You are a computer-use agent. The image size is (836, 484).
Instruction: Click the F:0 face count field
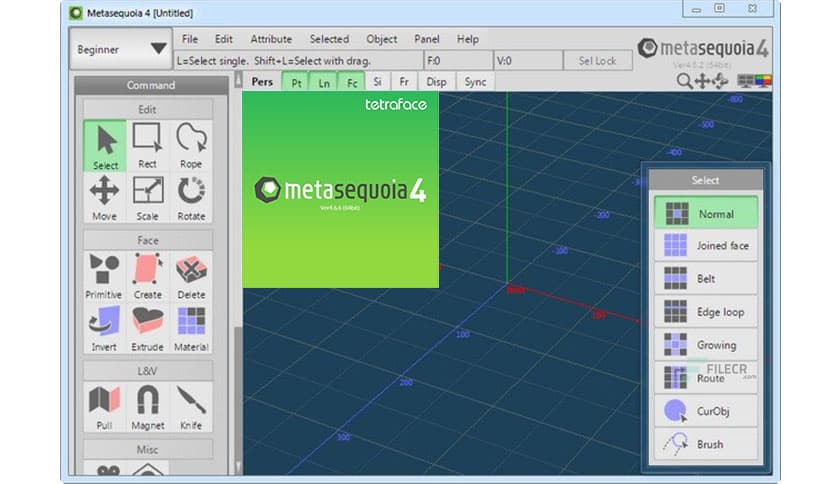[459, 61]
